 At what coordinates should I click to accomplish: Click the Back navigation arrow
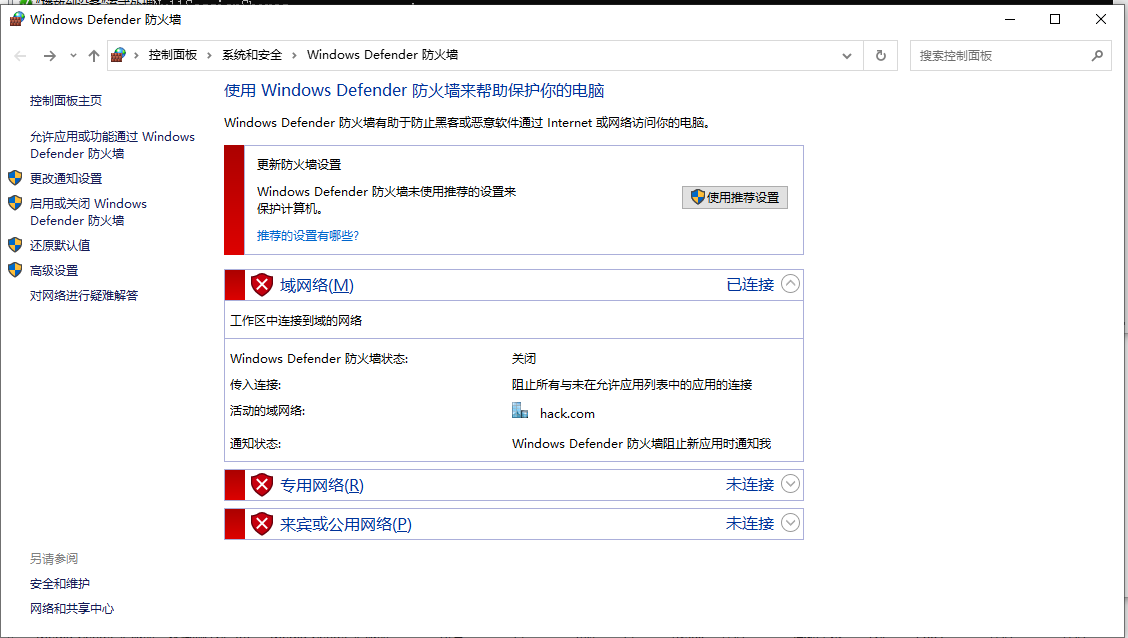[21, 56]
